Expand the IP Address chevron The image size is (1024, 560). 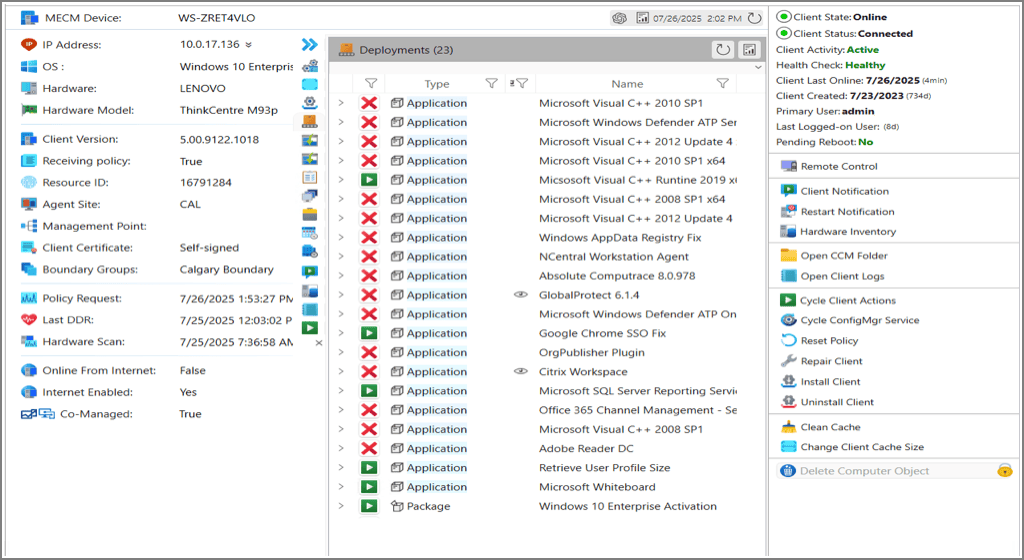click(248, 45)
